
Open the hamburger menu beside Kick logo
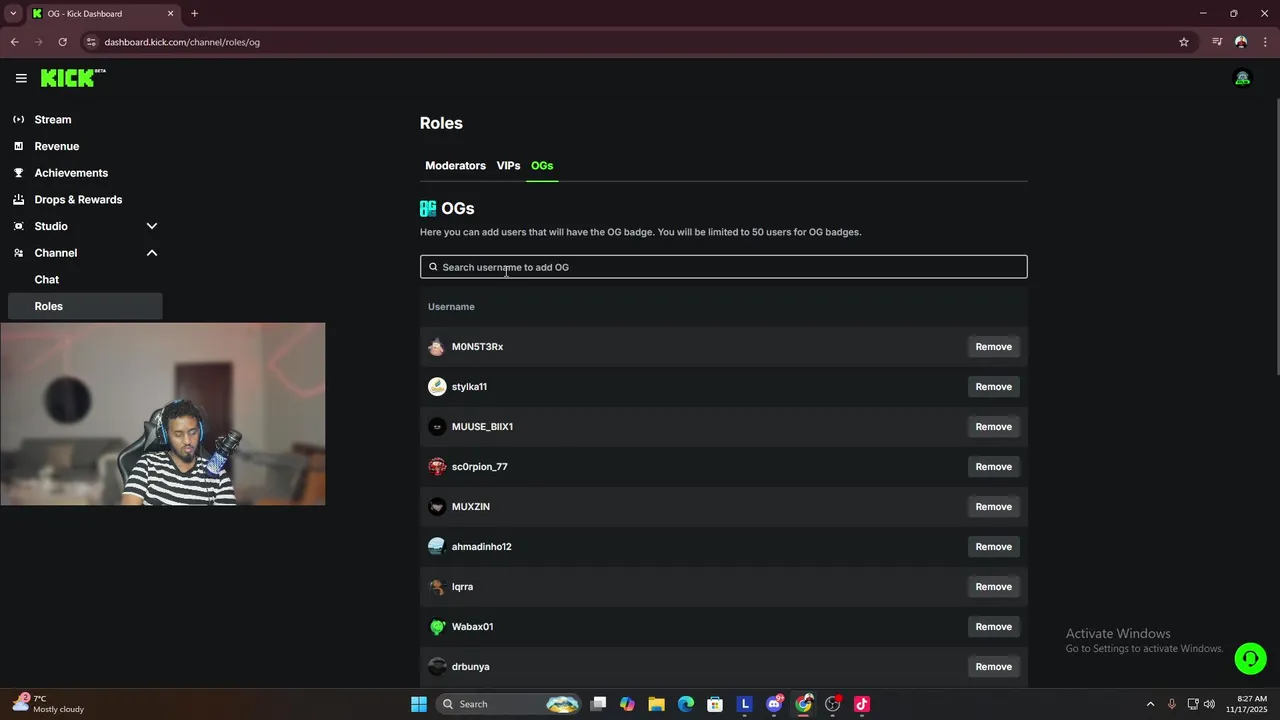pyautogui.click(x=21, y=78)
